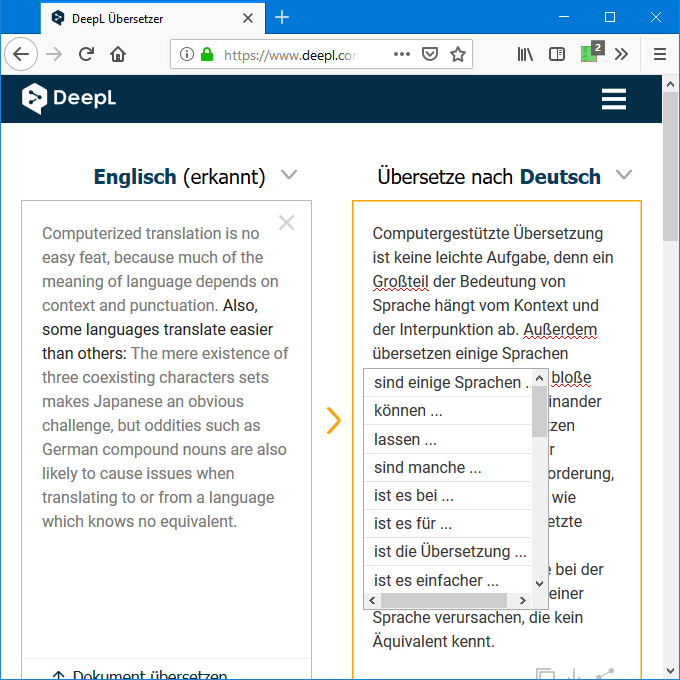This screenshot has width=680, height=680.
Task: Choose suggestion 'ist die Übersetzung ...'
Action: coord(448,552)
